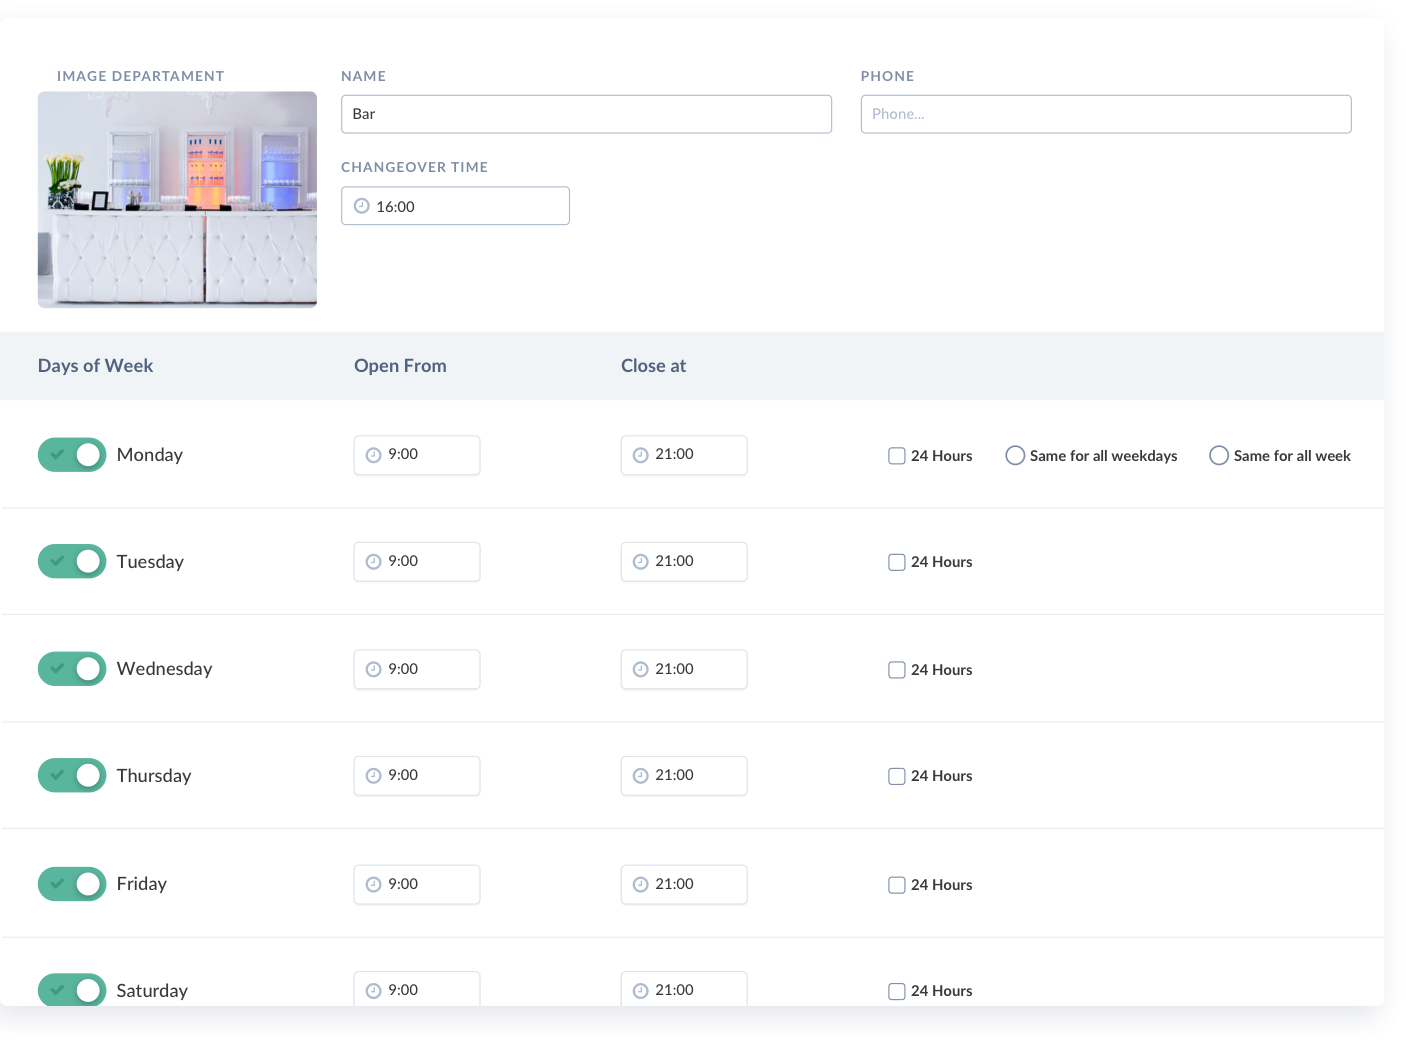Viewport: 1406px width, 1044px height.
Task: Click the Thursday day label
Action: click(x=154, y=776)
